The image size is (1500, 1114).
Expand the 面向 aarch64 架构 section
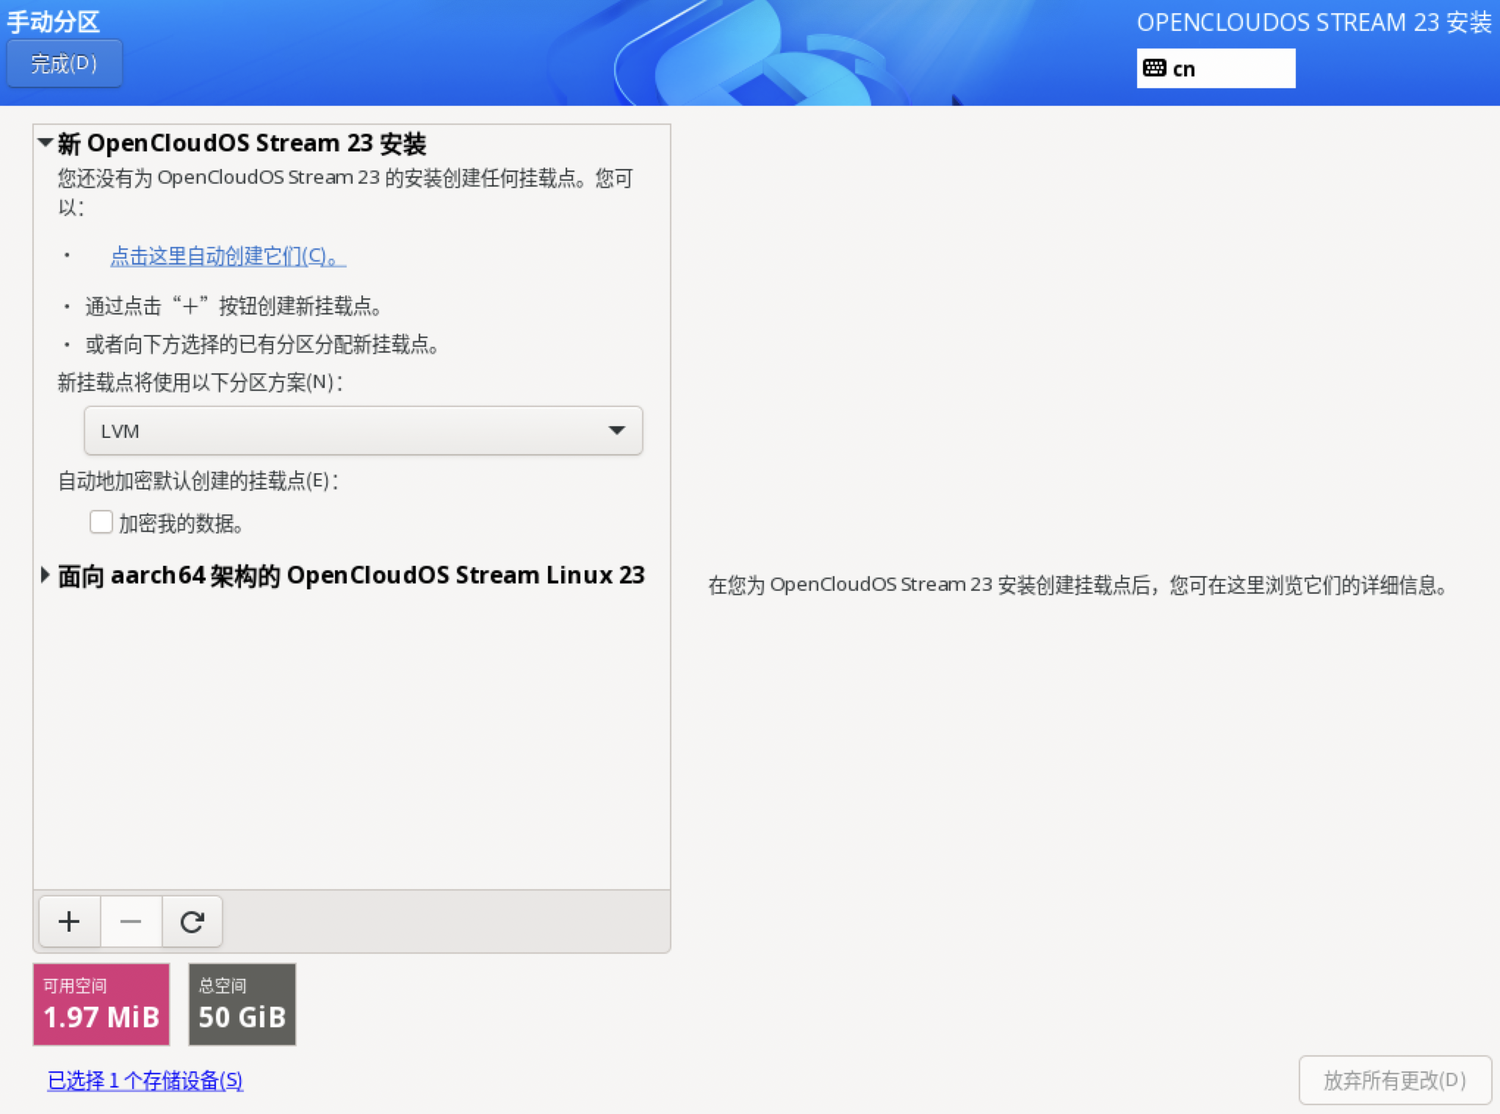click(45, 574)
